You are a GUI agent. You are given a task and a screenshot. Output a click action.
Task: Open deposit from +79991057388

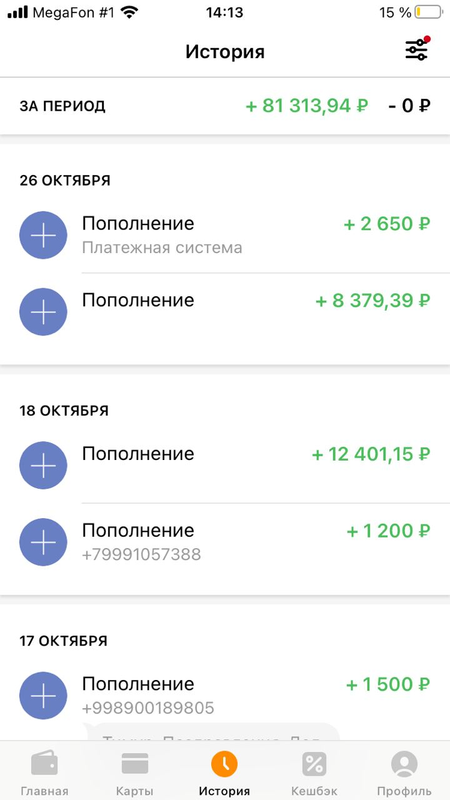coord(225,542)
